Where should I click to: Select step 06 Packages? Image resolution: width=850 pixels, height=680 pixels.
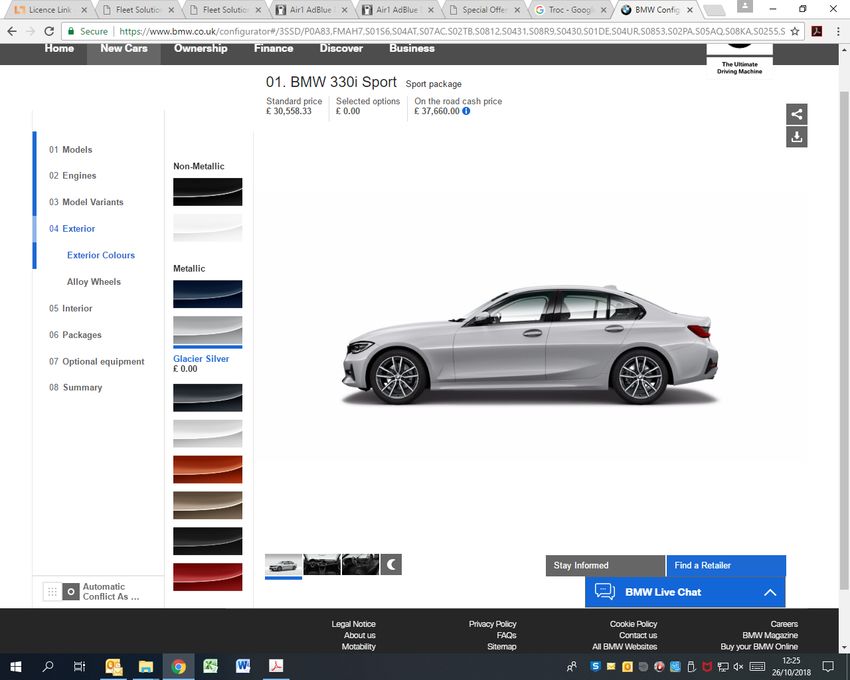[75, 335]
